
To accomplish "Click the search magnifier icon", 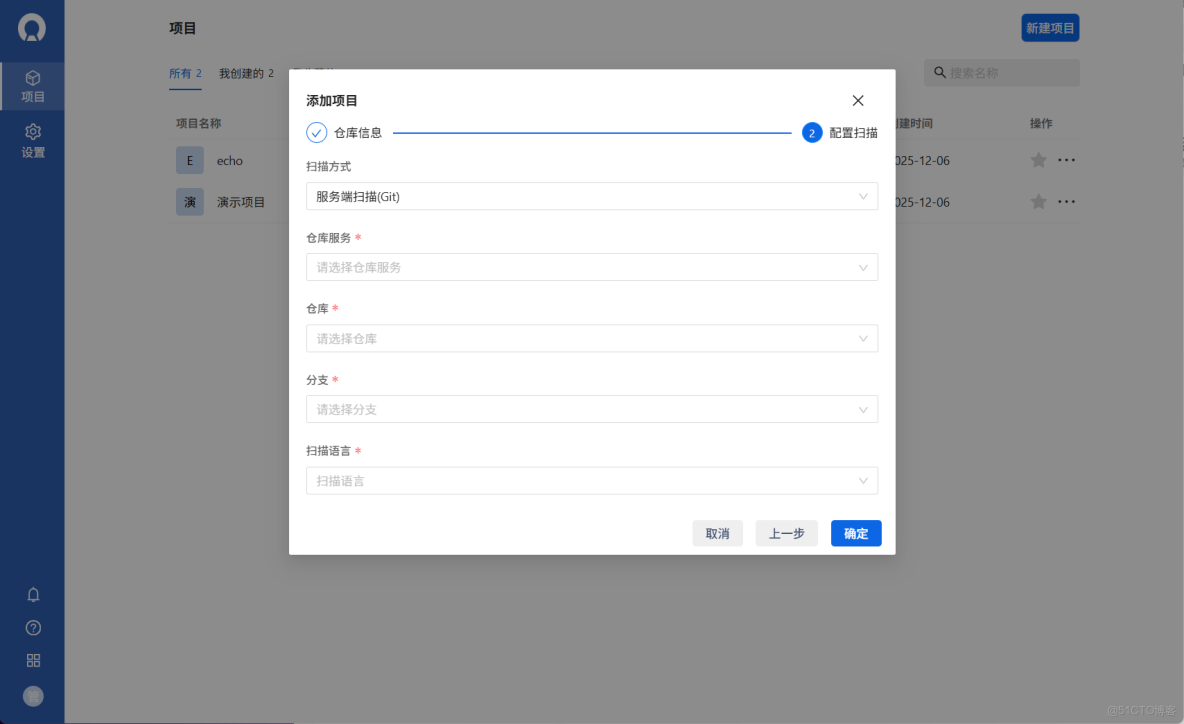I will (x=938, y=72).
